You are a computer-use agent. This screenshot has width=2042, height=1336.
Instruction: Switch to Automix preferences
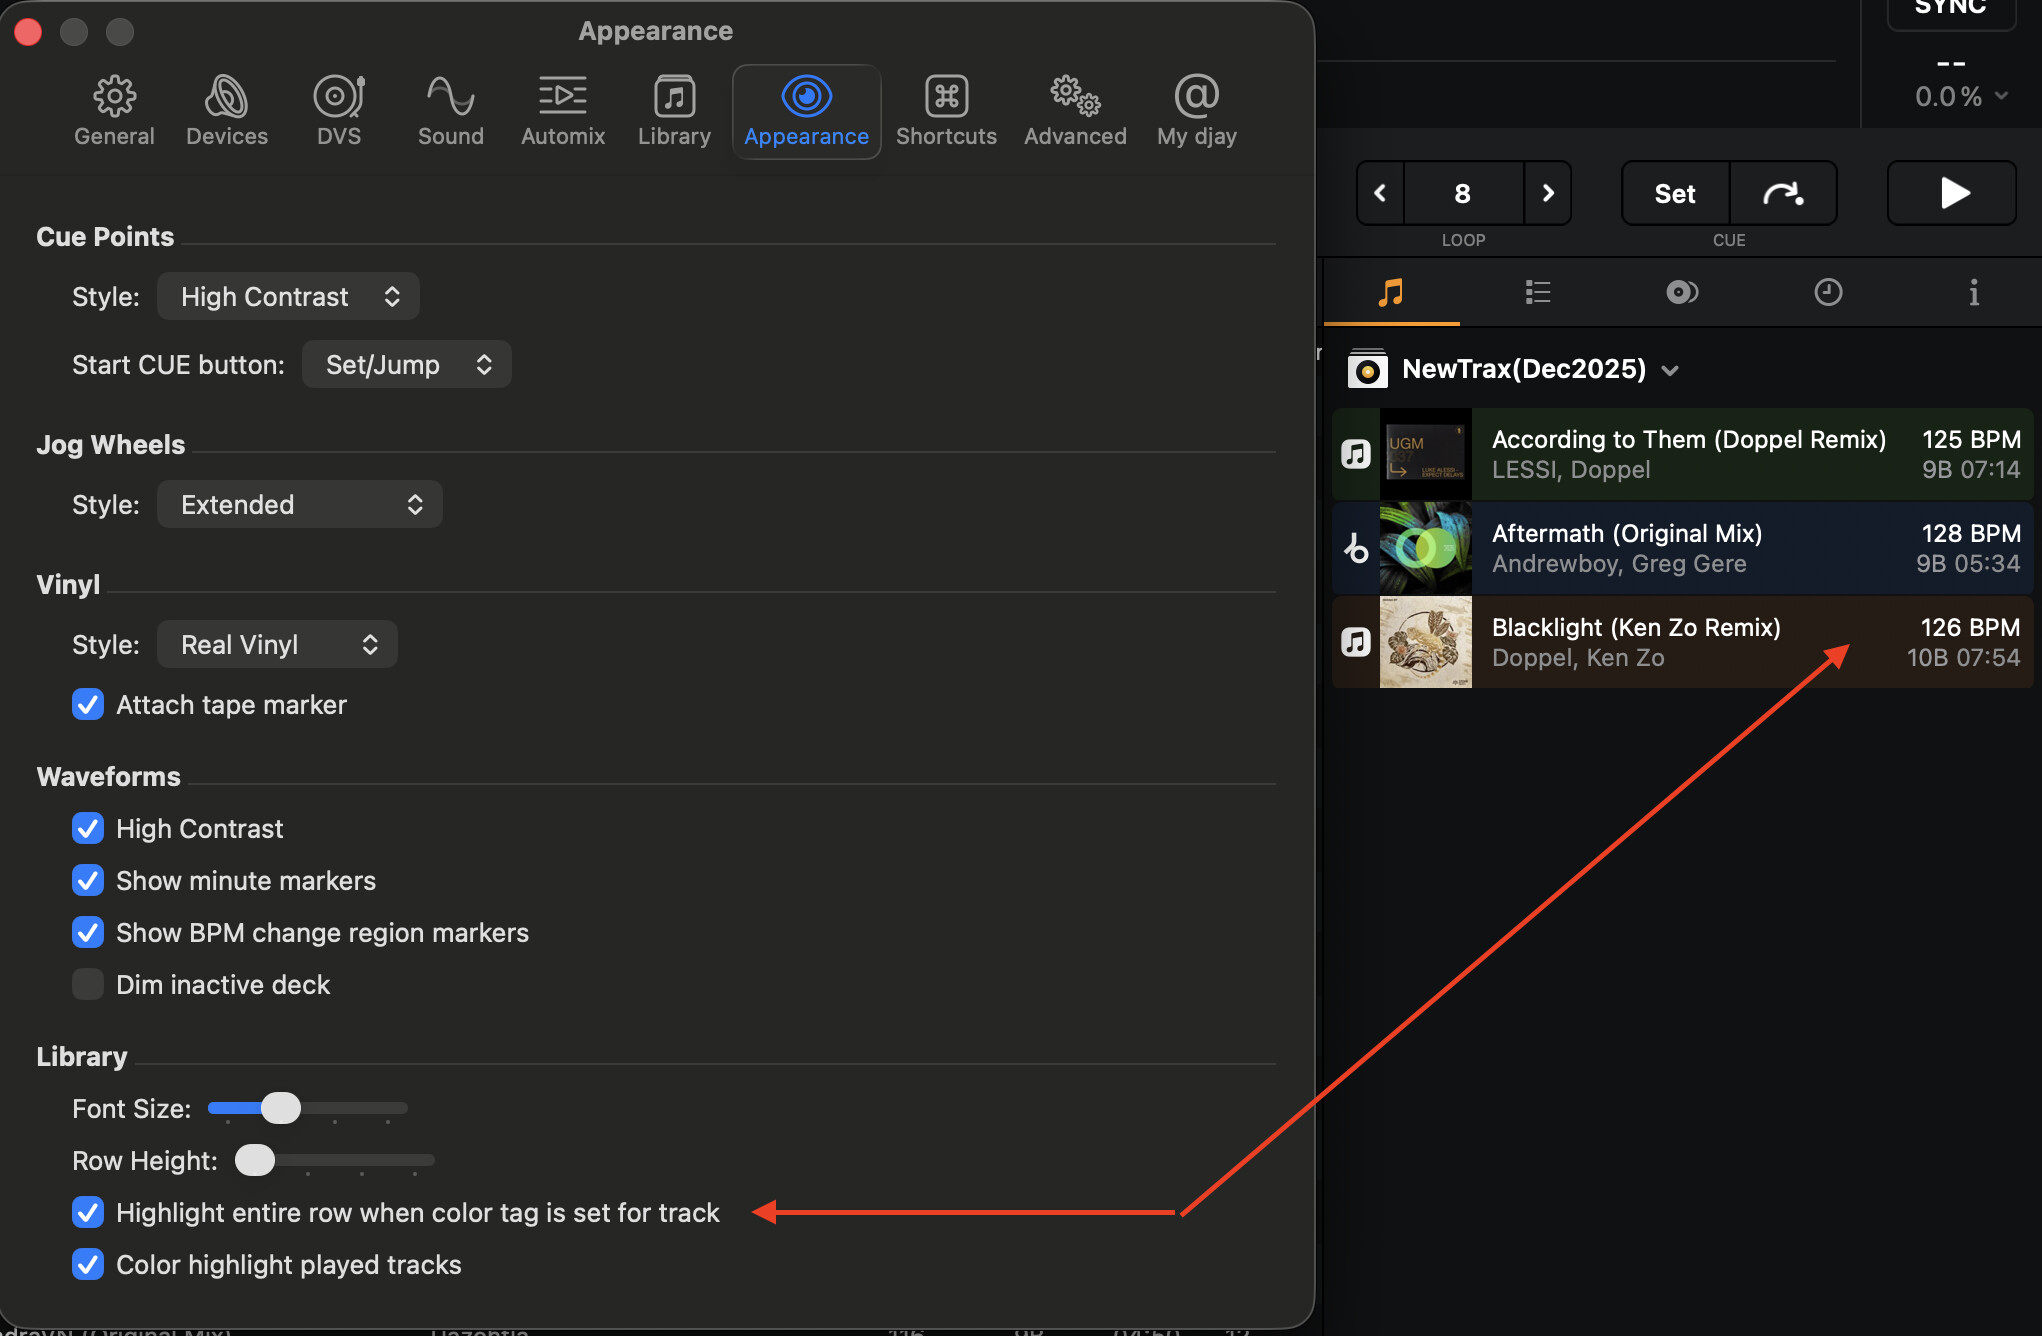click(x=562, y=111)
